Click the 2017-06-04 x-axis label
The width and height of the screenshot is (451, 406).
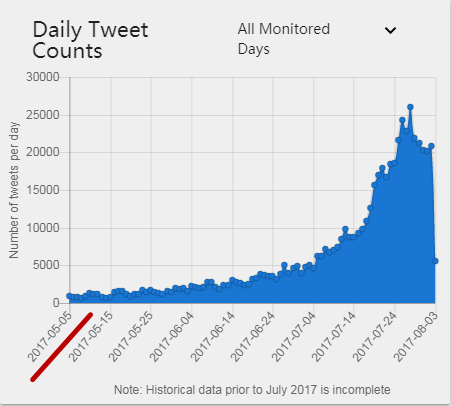(172, 337)
